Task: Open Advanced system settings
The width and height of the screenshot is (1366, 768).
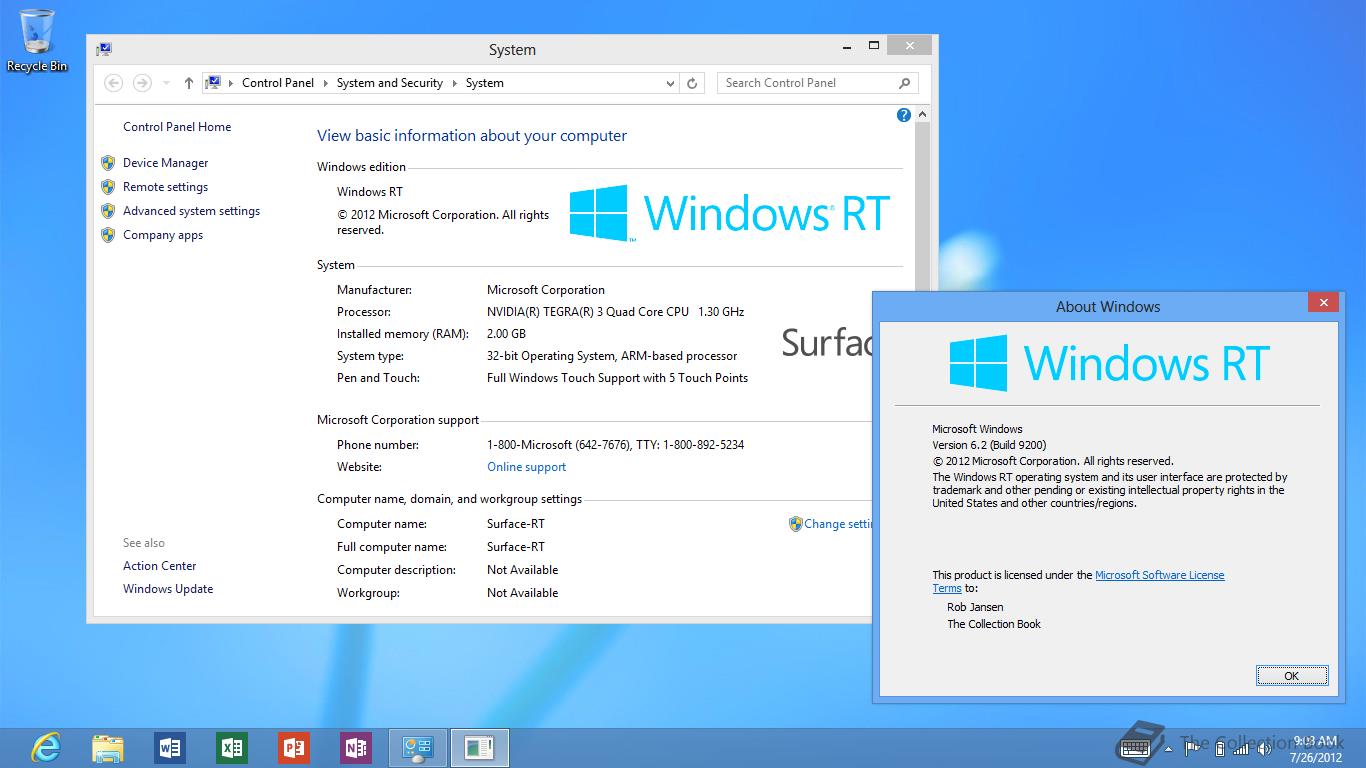Action: point(191,211)
